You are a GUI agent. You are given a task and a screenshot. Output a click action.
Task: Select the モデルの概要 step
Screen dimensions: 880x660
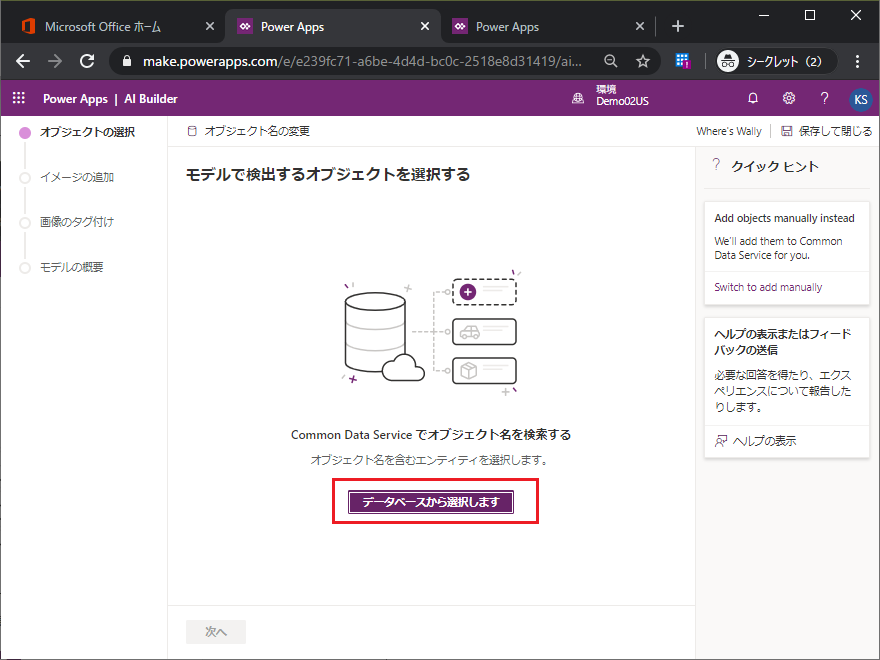click(x=61, y=267)
